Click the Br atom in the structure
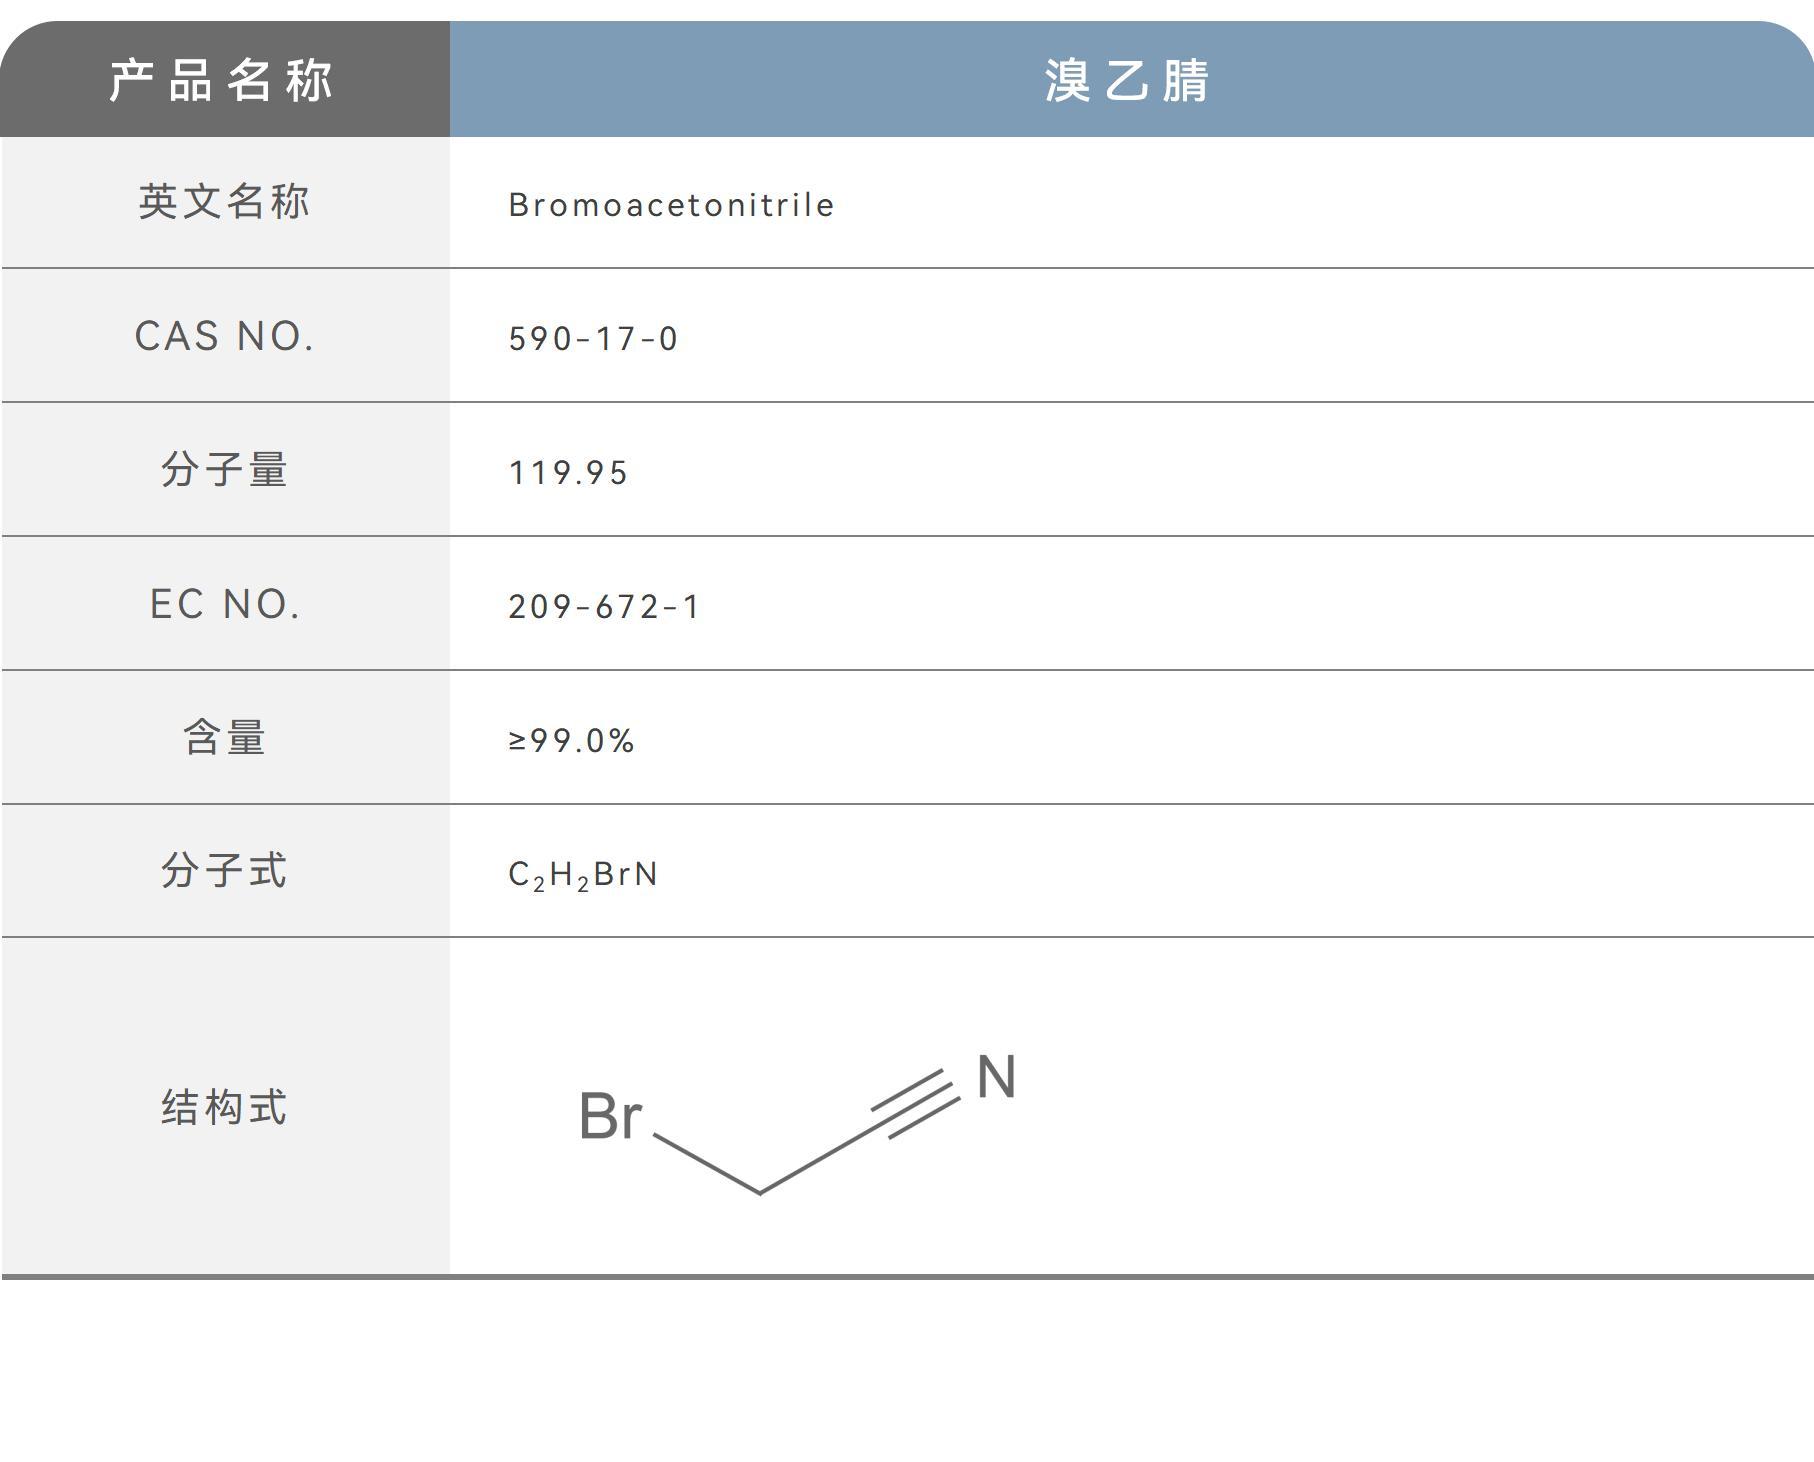The width and height of the screenshot is (1814, 1462). click(610, 1116)
